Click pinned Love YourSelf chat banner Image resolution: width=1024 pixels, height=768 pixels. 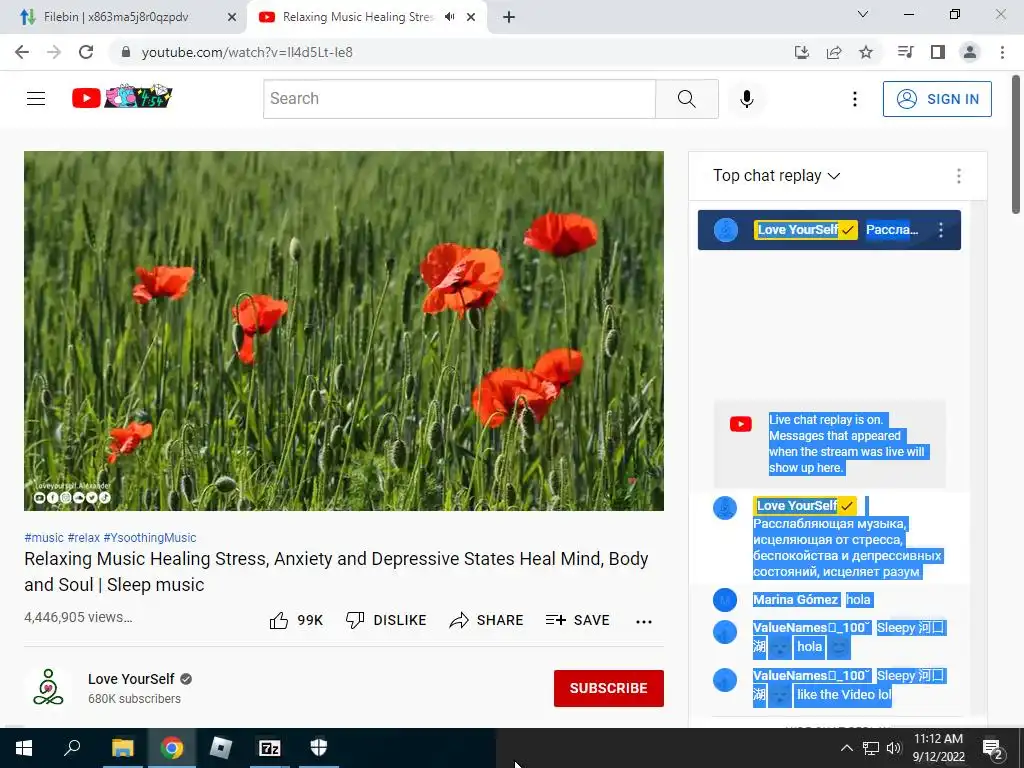tap(829, 230)
